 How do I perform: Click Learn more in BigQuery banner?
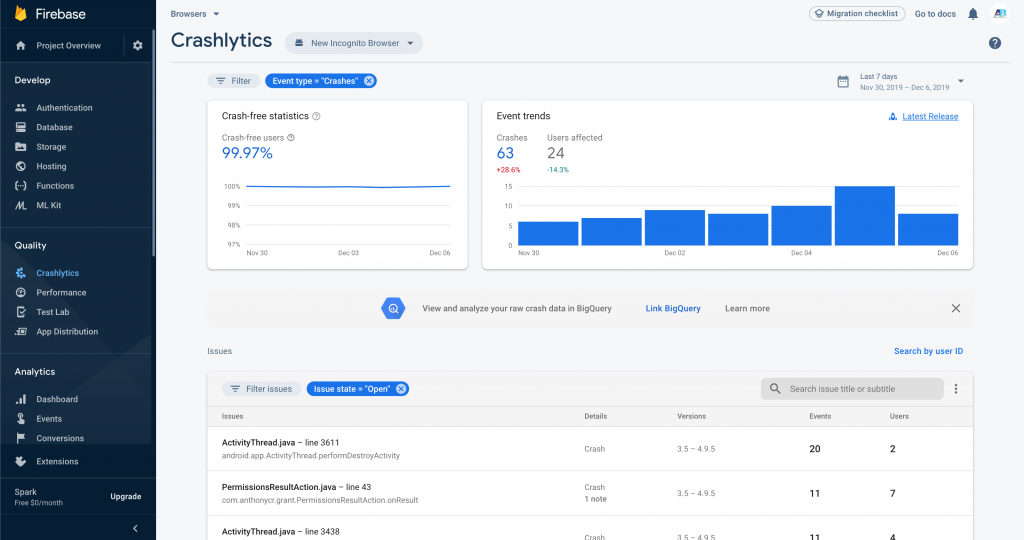click(747, 308)
